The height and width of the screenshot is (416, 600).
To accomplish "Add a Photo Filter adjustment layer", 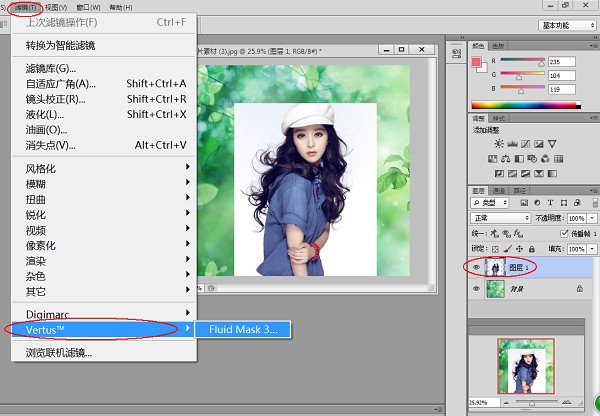I will click(x=532, y=159).
